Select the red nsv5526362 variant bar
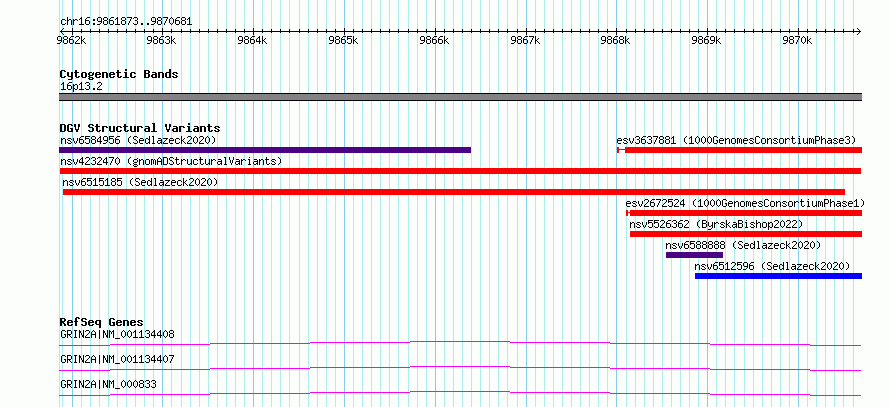This screenshot has height=407, width=890. 746,234
